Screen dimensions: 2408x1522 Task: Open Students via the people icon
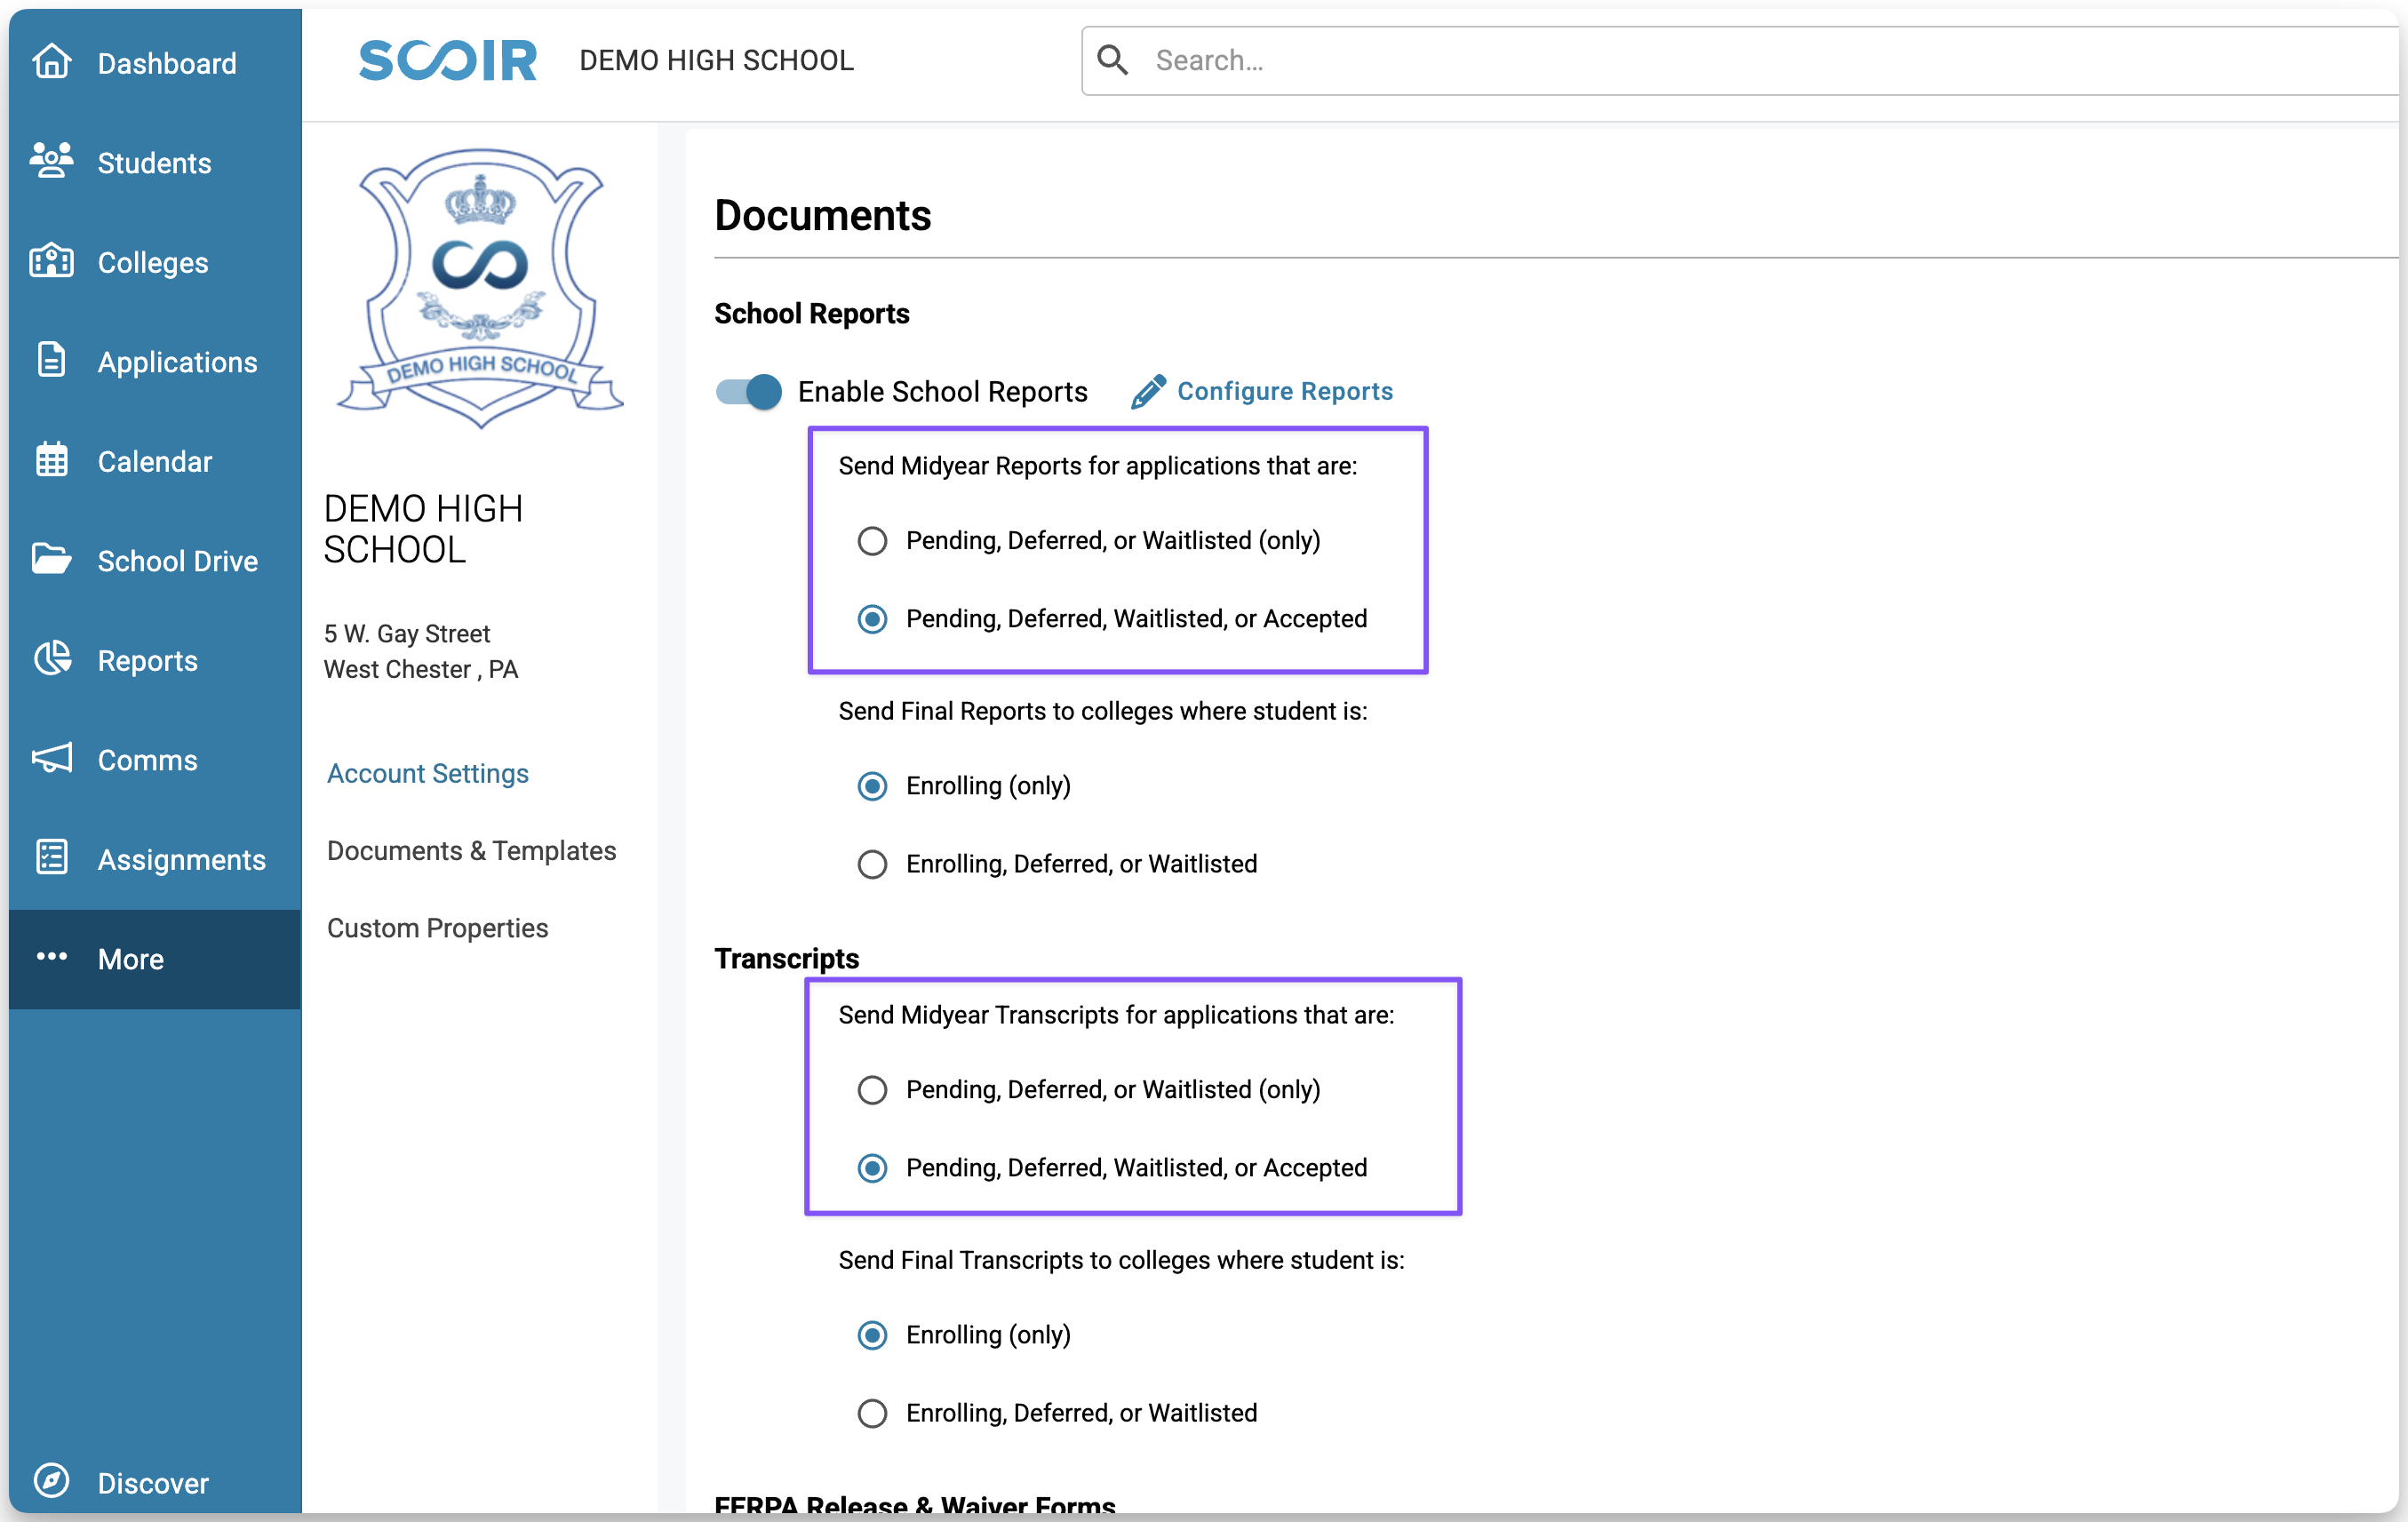51,161
